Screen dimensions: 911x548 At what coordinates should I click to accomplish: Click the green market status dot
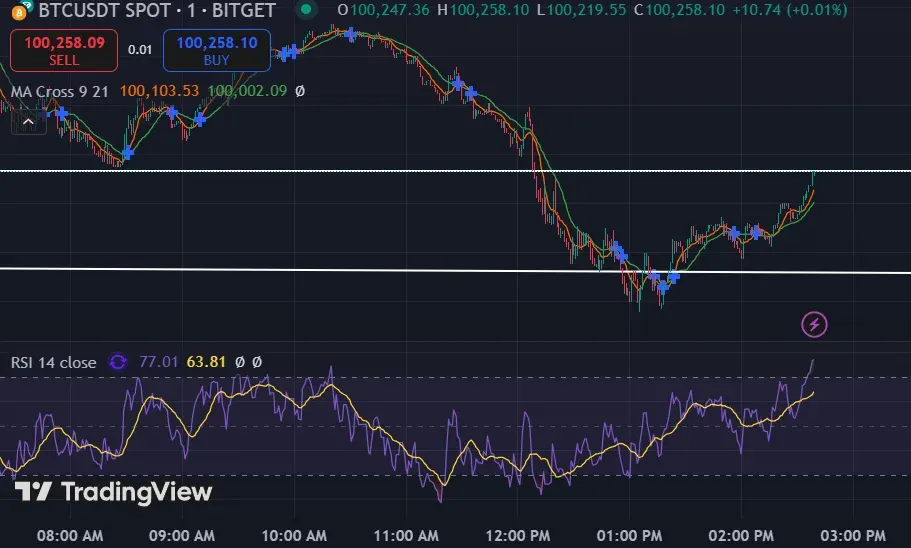tap(306, 10)
